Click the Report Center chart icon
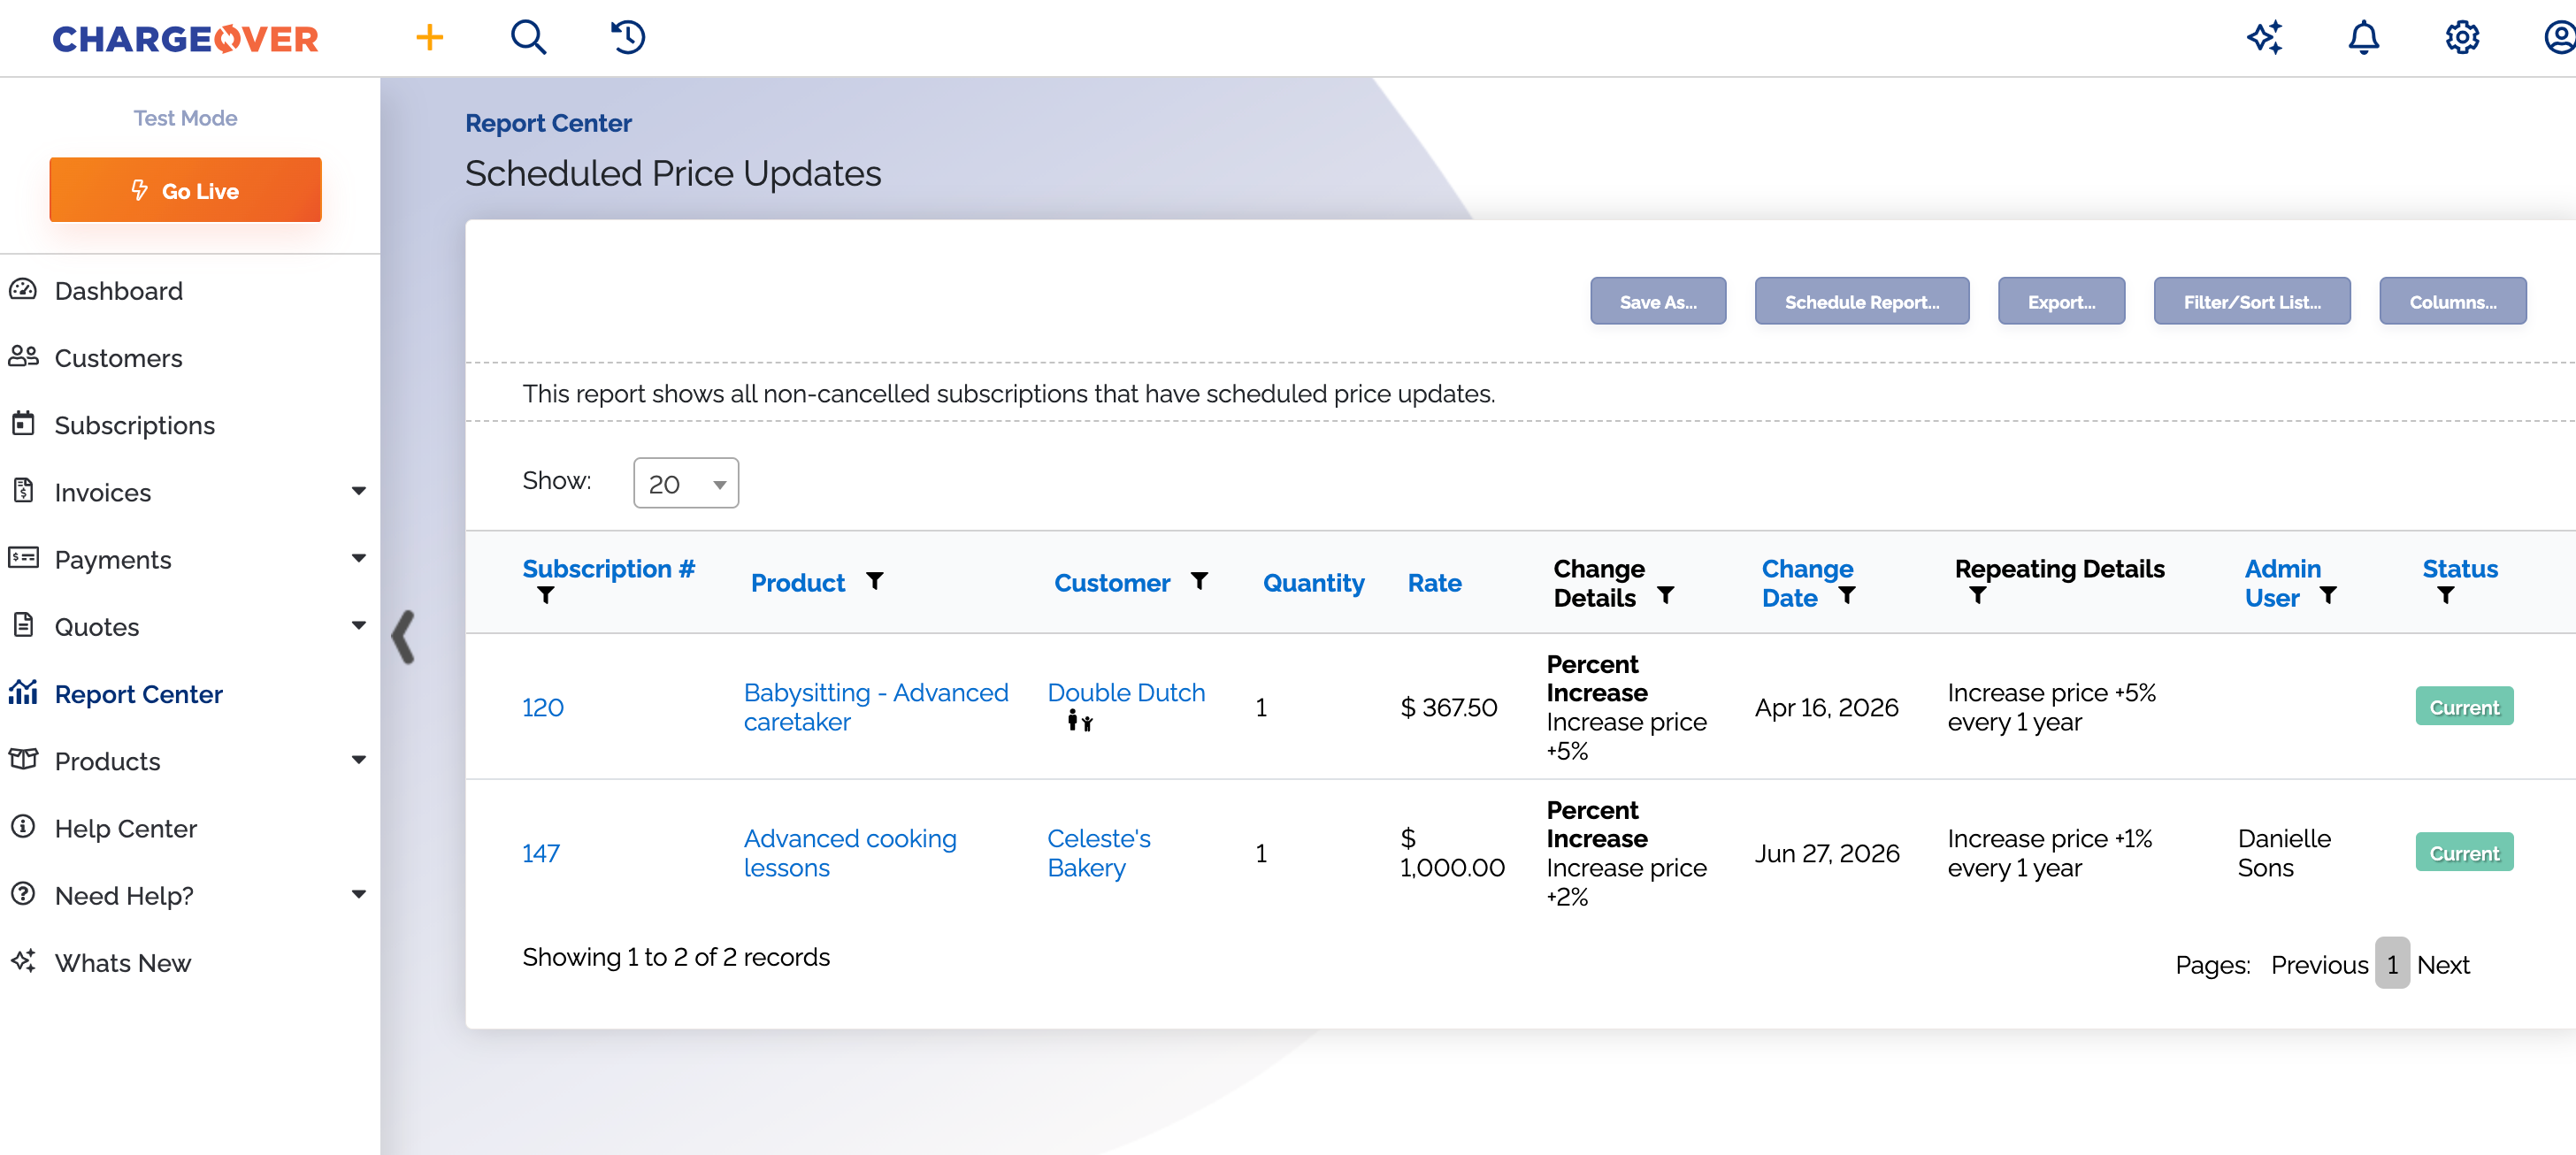This screenshot has height=1155, width=2576. pyautogui.click(x=23, y=693)
